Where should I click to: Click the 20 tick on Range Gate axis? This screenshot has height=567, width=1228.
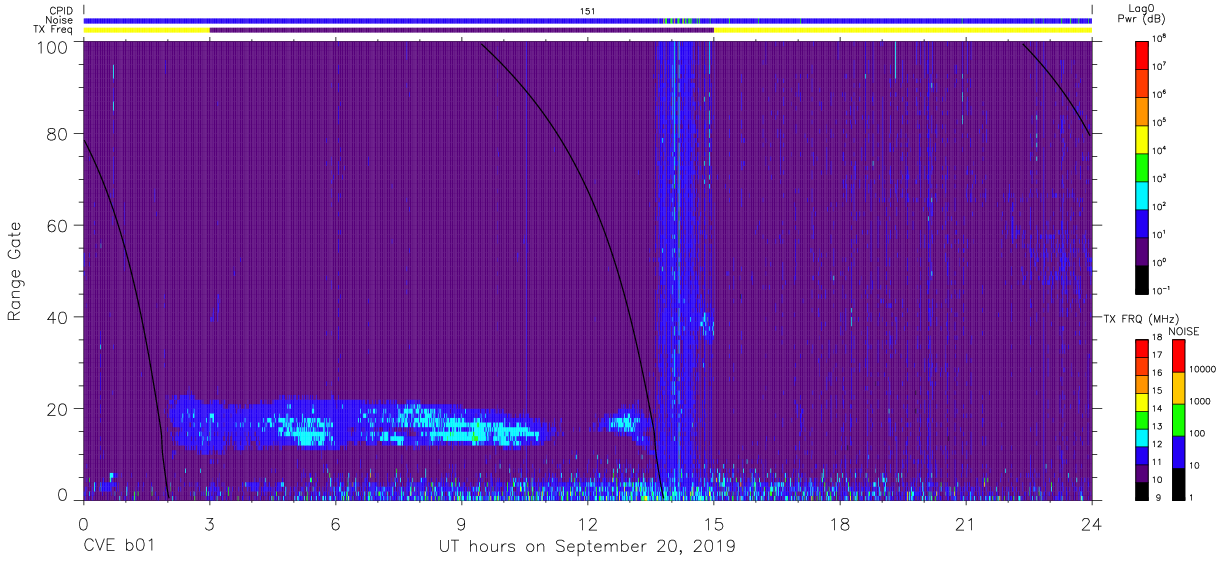click(60, 409)
